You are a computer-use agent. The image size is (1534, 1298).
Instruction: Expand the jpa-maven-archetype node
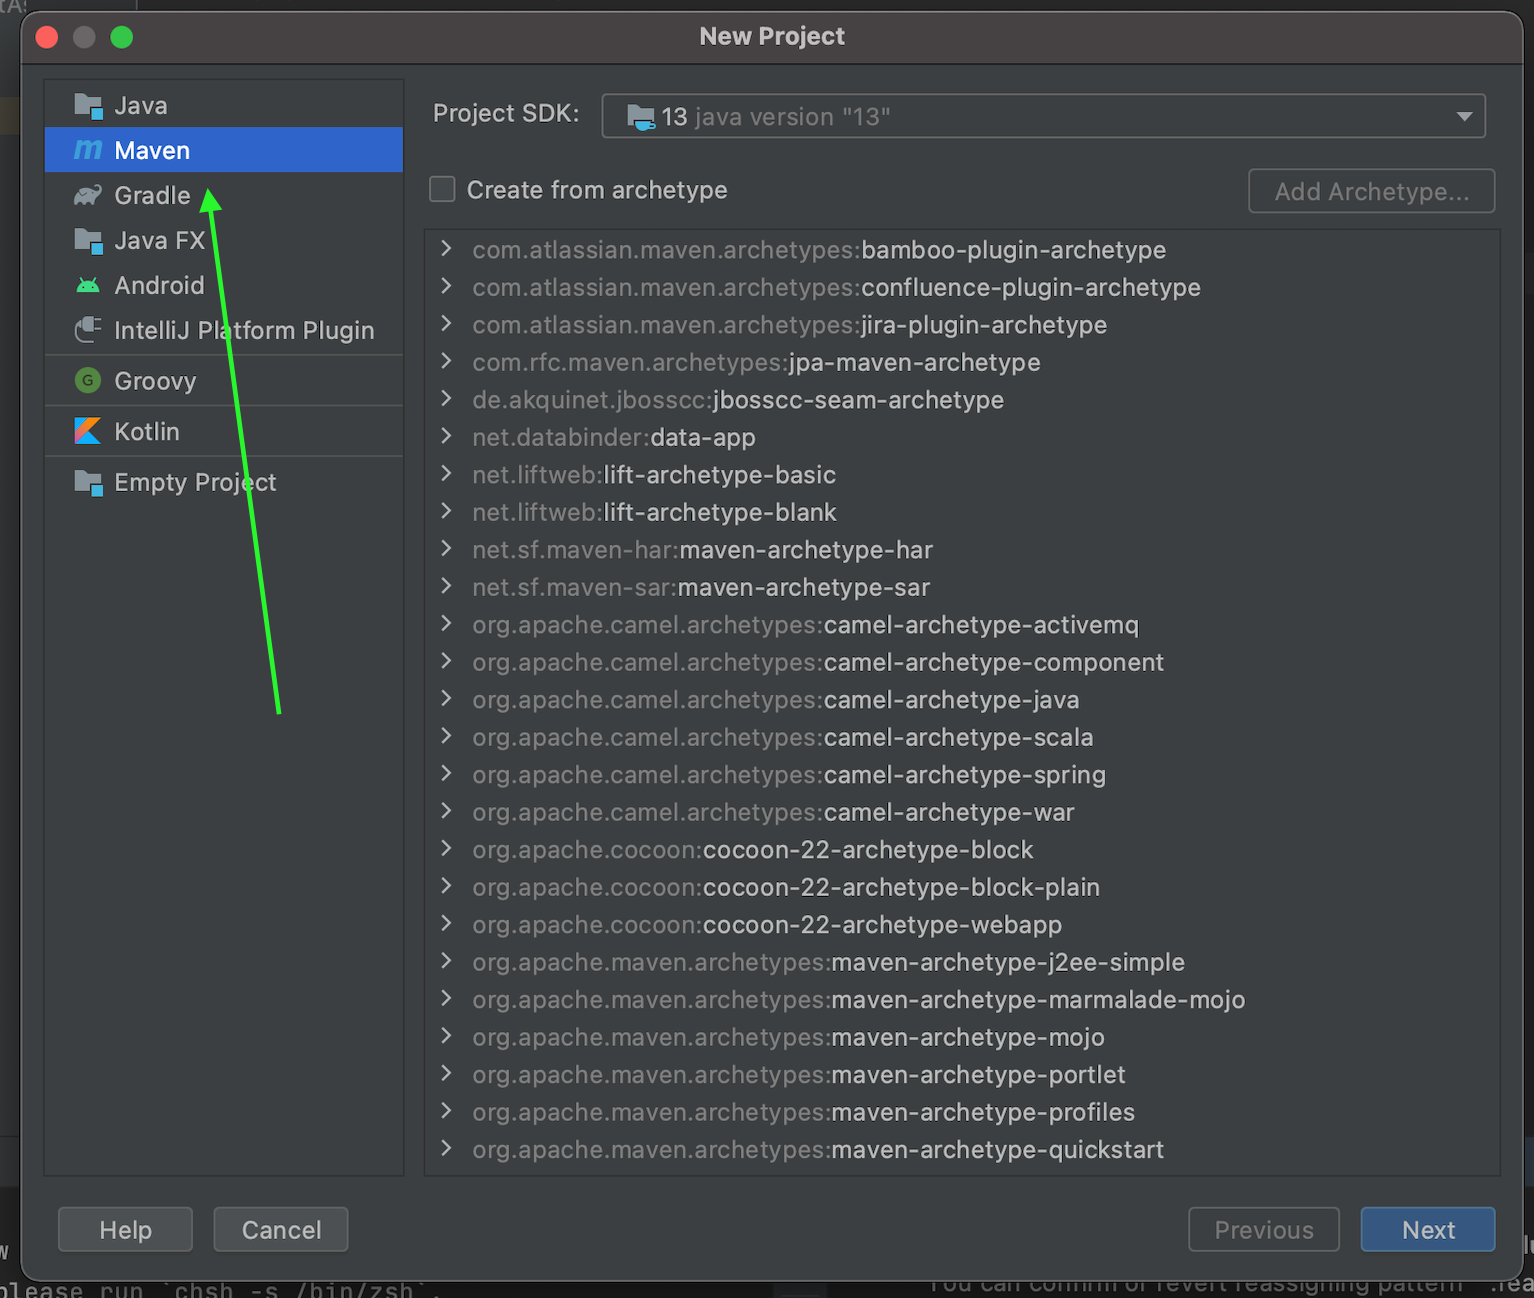446,362
